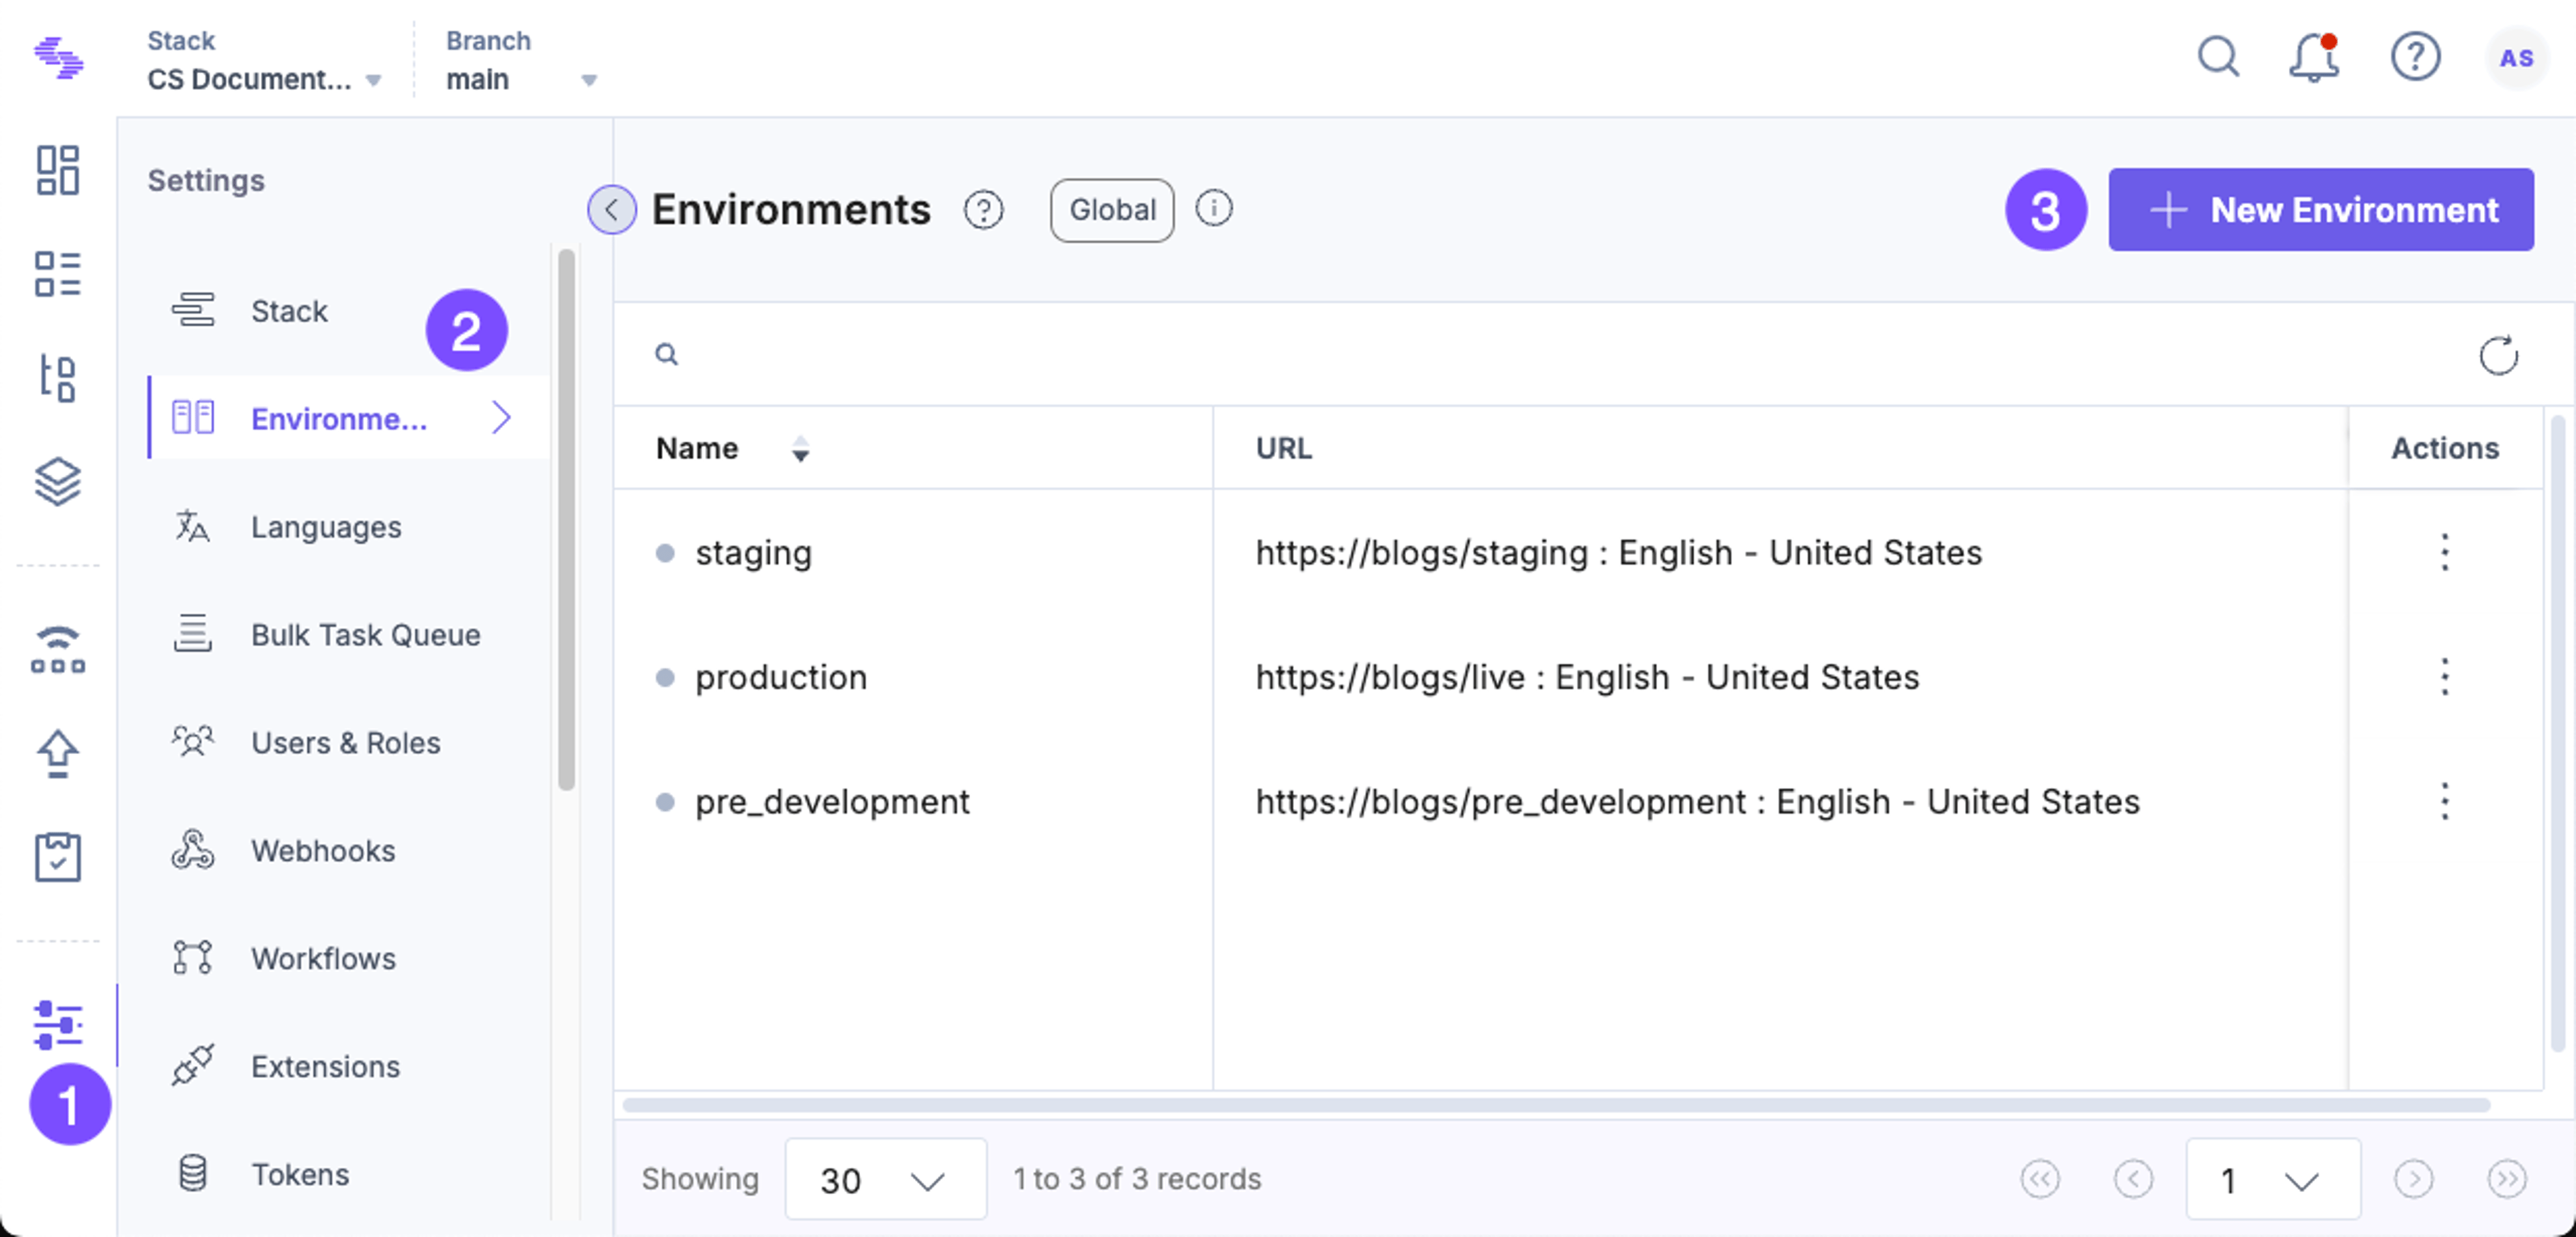This screenshot has width=2576, height=1237.
Task: Click the production environment name
Action: (781, 677)
